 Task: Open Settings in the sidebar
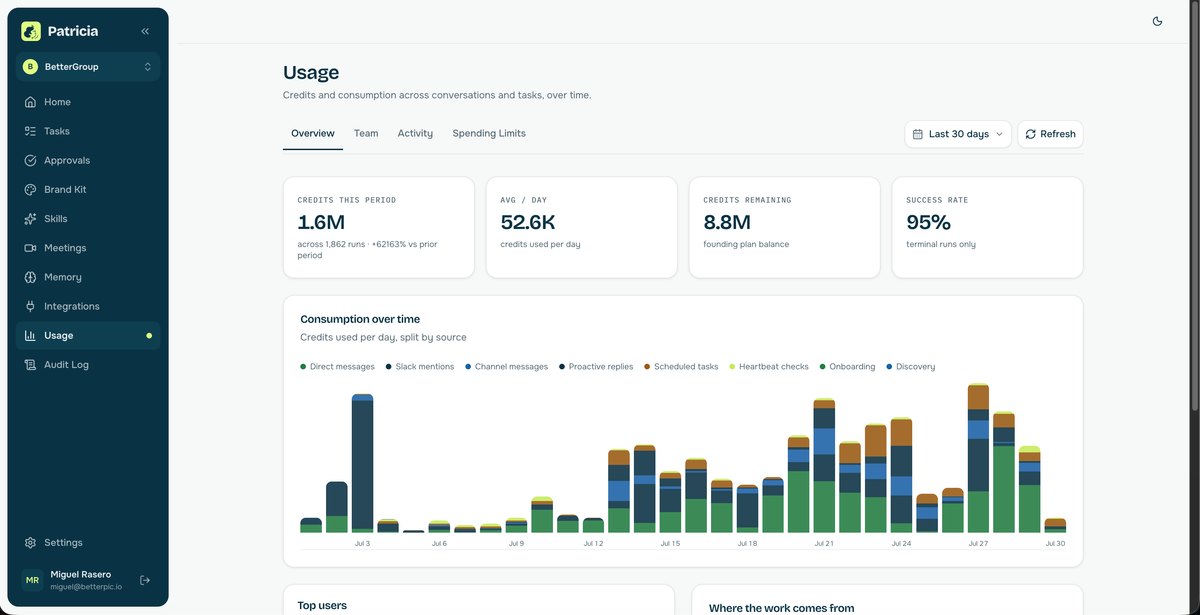click(88, 543)
